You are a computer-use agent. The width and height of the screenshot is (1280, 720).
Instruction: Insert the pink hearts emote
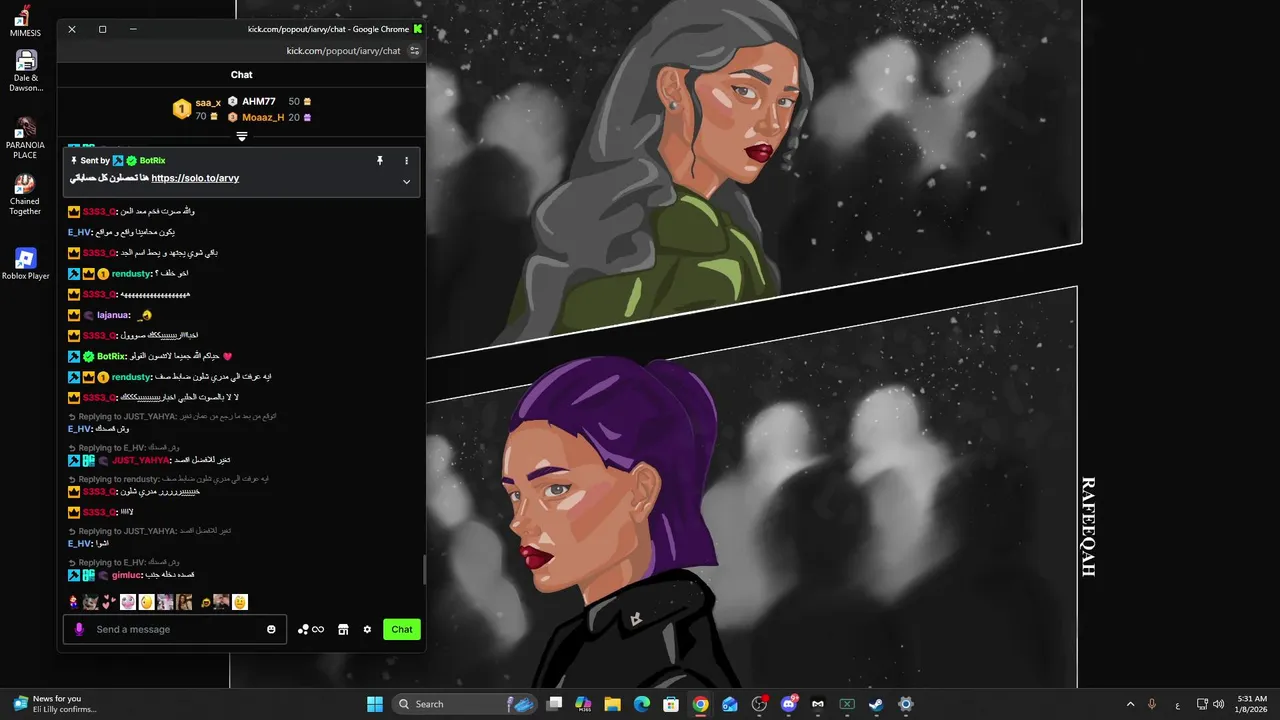[108, 602]
